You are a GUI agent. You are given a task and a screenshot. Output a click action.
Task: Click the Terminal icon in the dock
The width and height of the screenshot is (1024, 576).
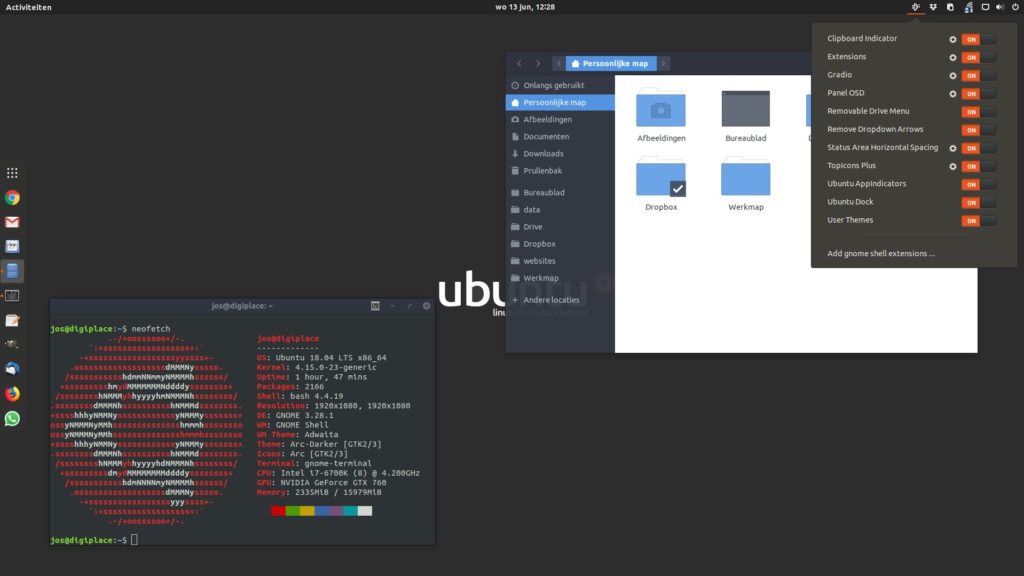(x=12, y=296)
